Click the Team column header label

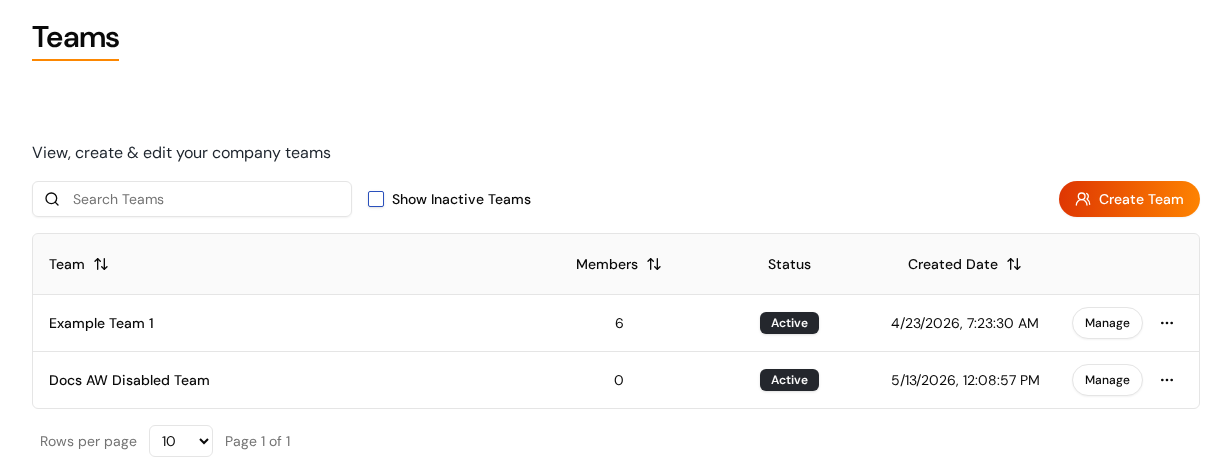coord(67,264)
